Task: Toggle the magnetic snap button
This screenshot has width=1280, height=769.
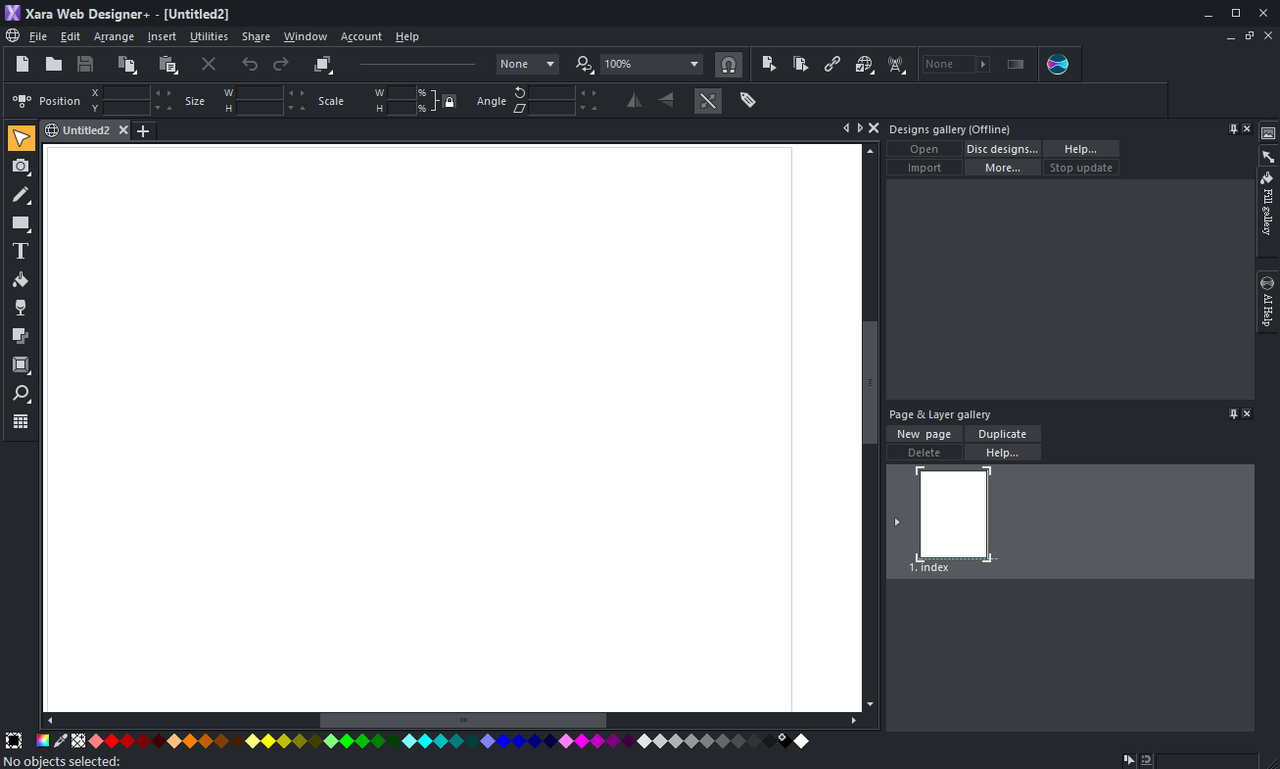Action: (x=728, y=64)
